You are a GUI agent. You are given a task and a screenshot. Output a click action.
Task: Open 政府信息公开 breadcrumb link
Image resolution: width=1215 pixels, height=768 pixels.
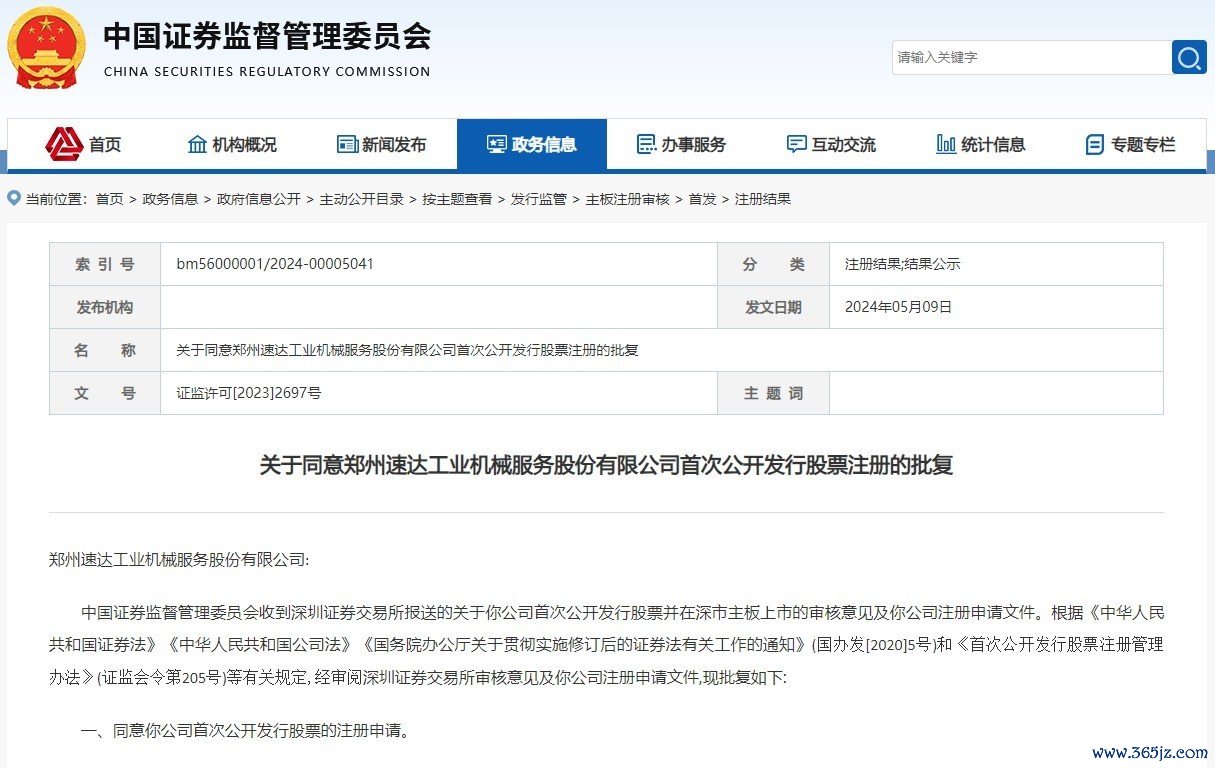point(259,199)
